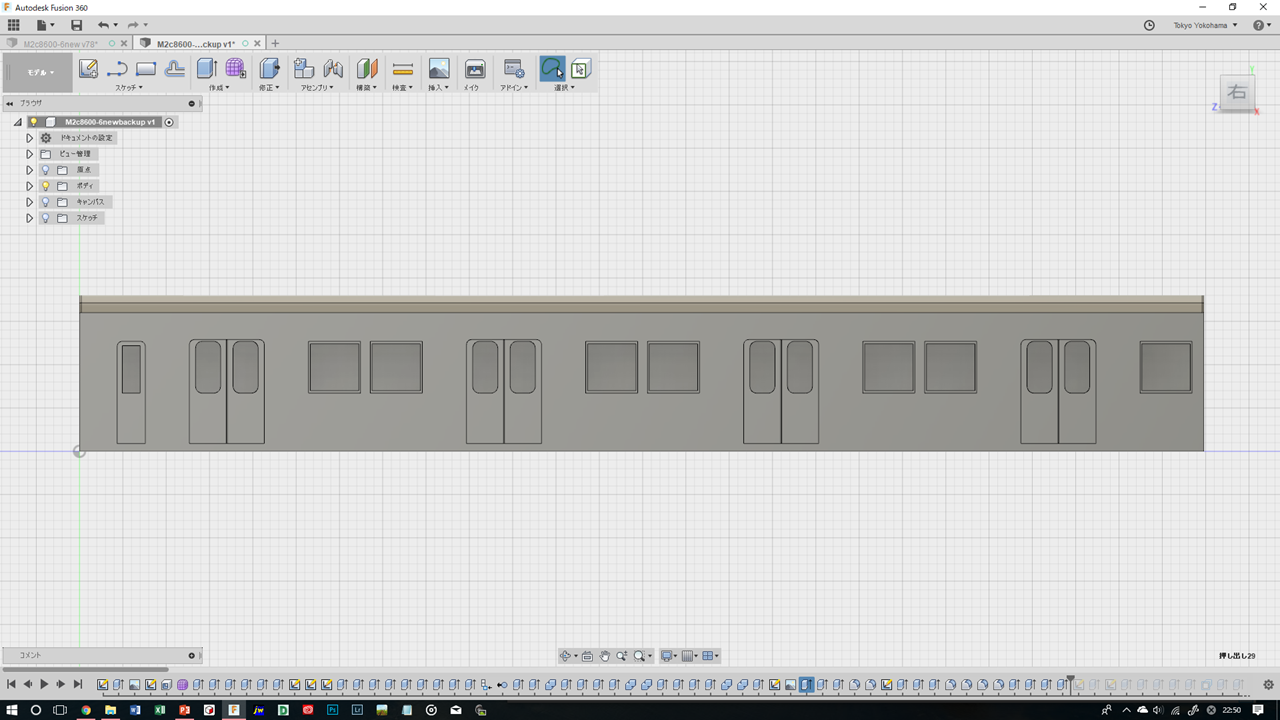This screenshot has height=720, width=1280.
Task: Click the Undo arrow
Action: click(103, 25)
